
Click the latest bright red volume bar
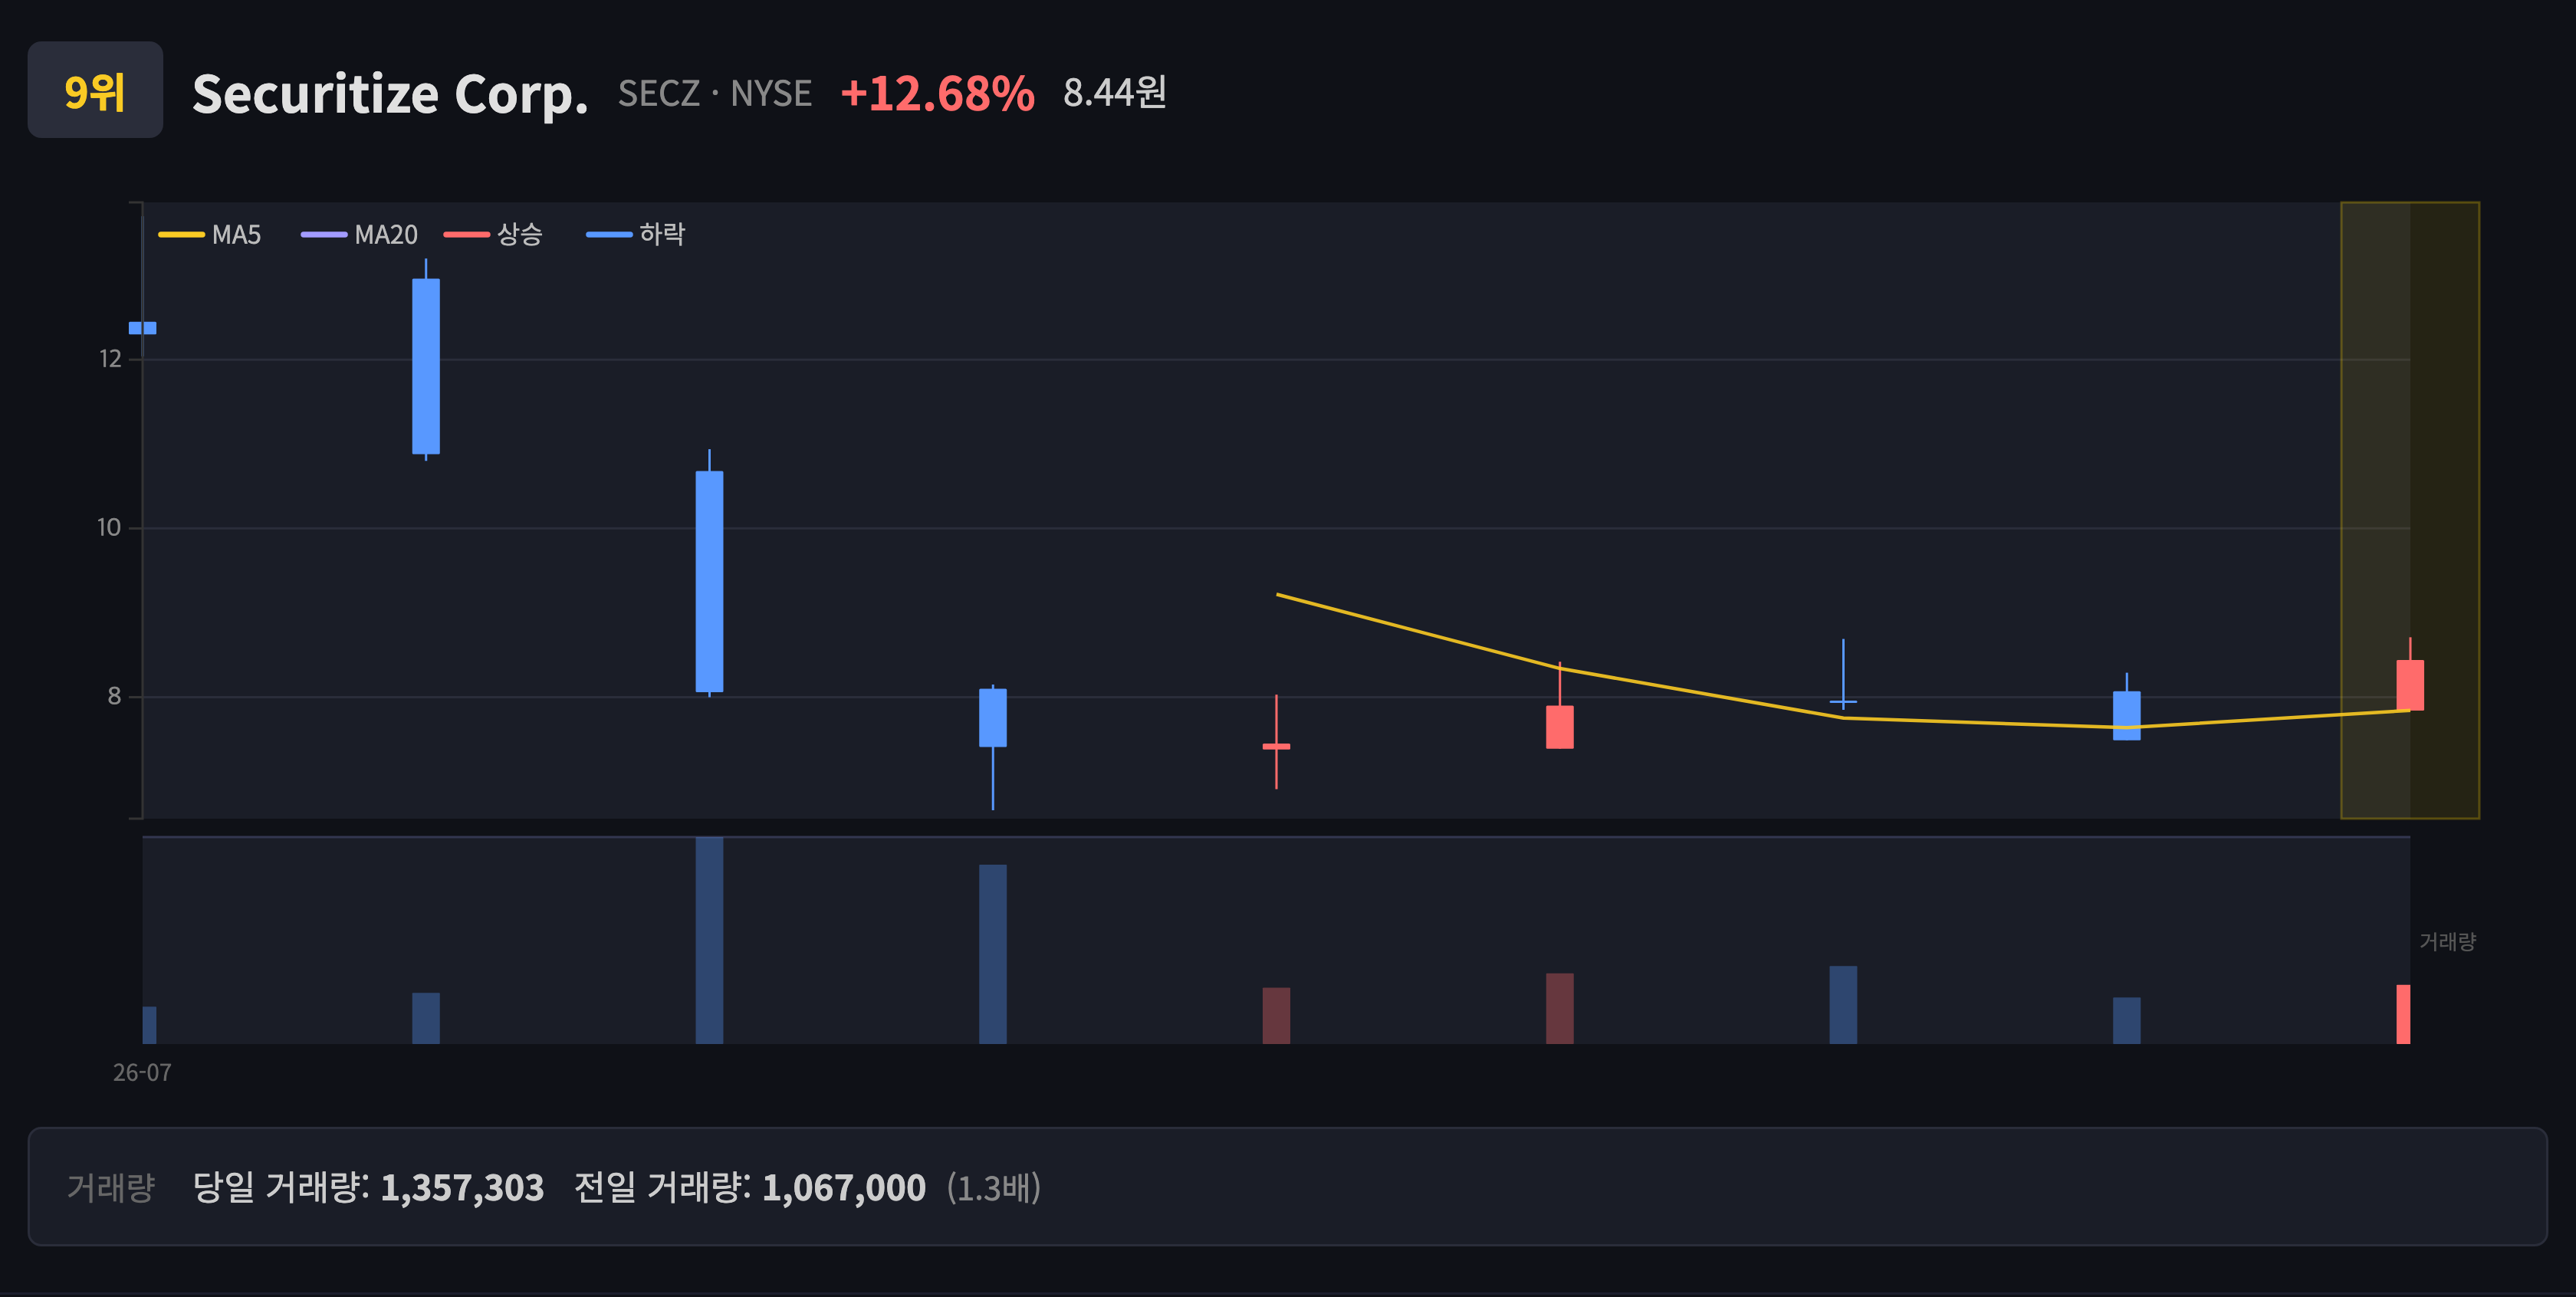pyautogui.click(x=2403, y=1014)
